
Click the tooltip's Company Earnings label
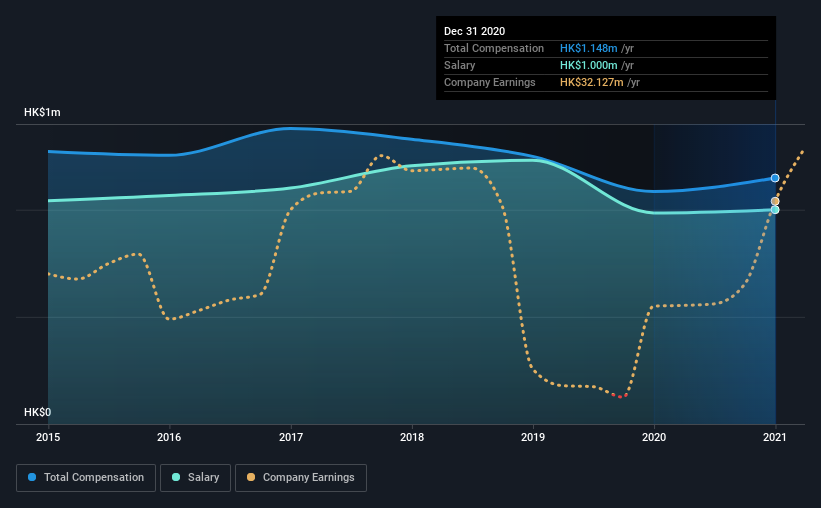[x=490, y=82]
